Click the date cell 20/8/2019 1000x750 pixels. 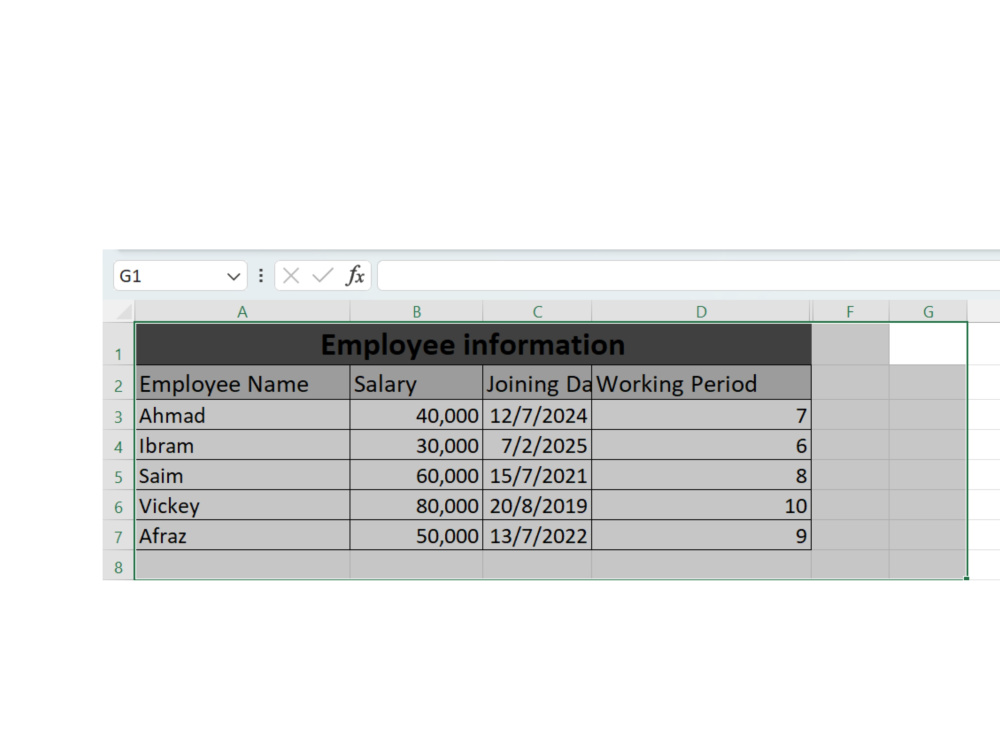537,505
